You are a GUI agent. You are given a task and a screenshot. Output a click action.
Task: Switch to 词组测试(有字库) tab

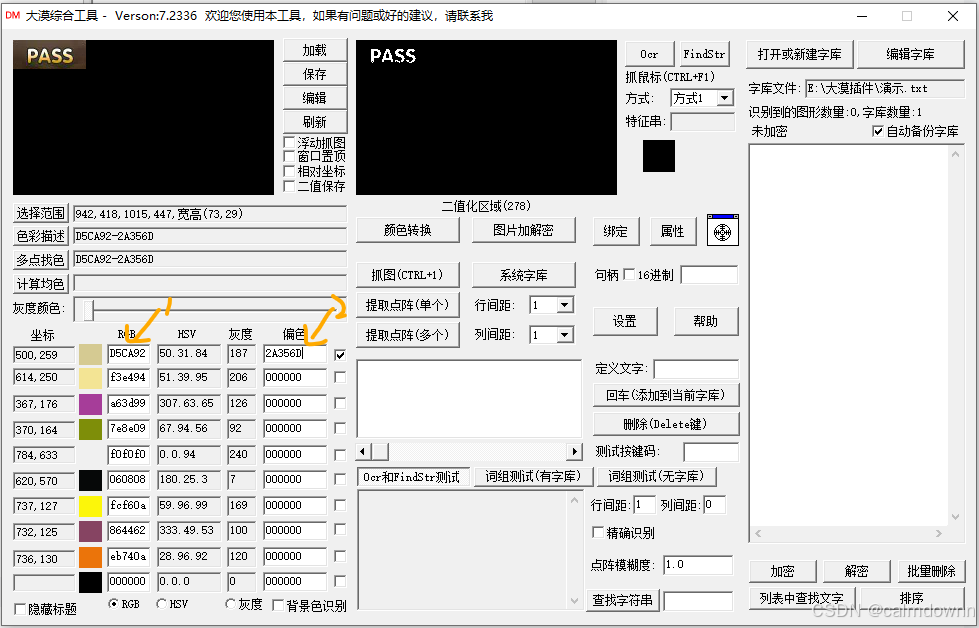pyautogui.click(x=533, y=476)
